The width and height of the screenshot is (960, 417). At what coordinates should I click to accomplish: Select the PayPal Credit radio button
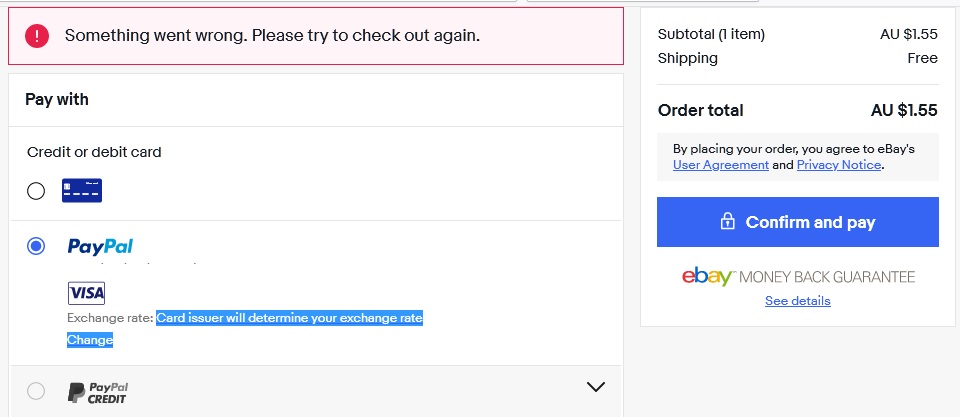click(x=36, y=391)
